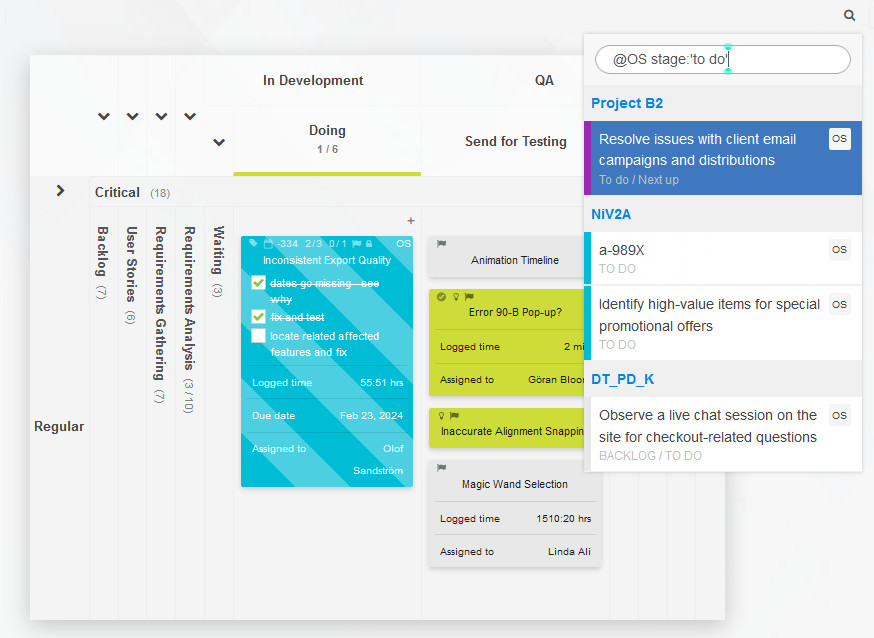The image size is (874, 638).
Task: Collapse the Backlog column using its chevron
Action: [x=103, y=116]
